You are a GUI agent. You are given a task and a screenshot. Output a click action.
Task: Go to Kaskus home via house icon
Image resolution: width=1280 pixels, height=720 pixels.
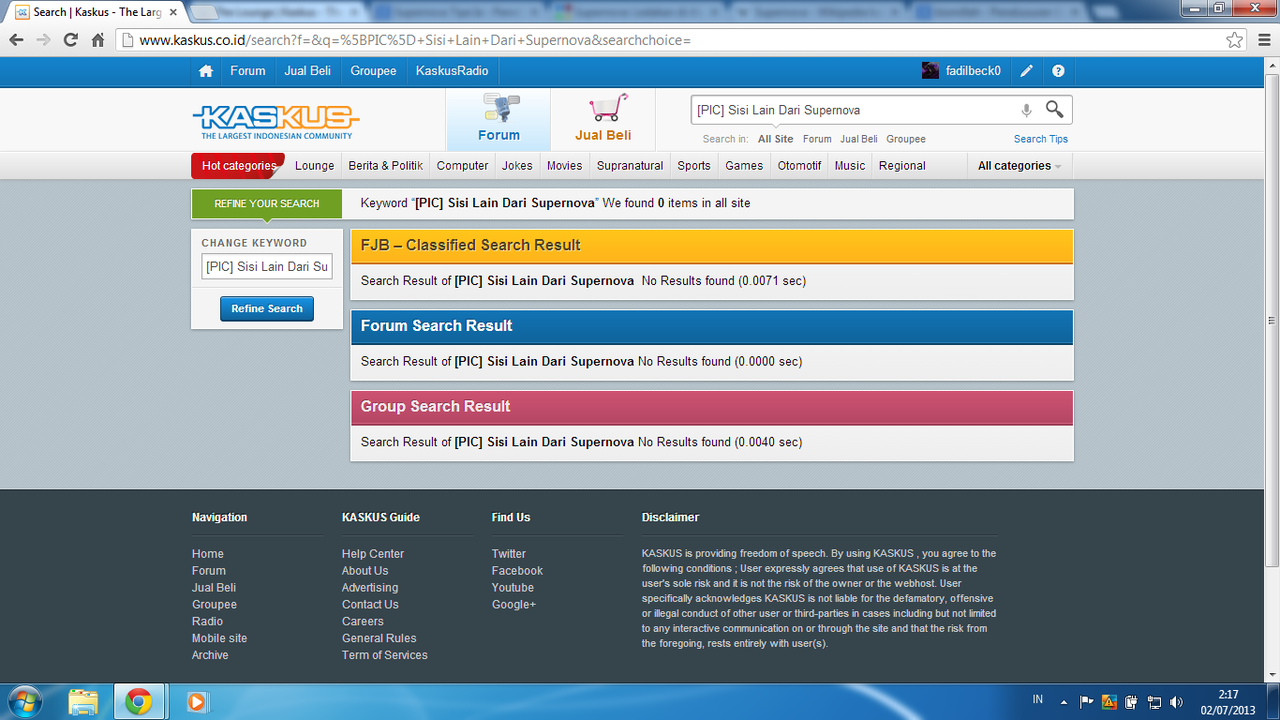click(206, 71)
